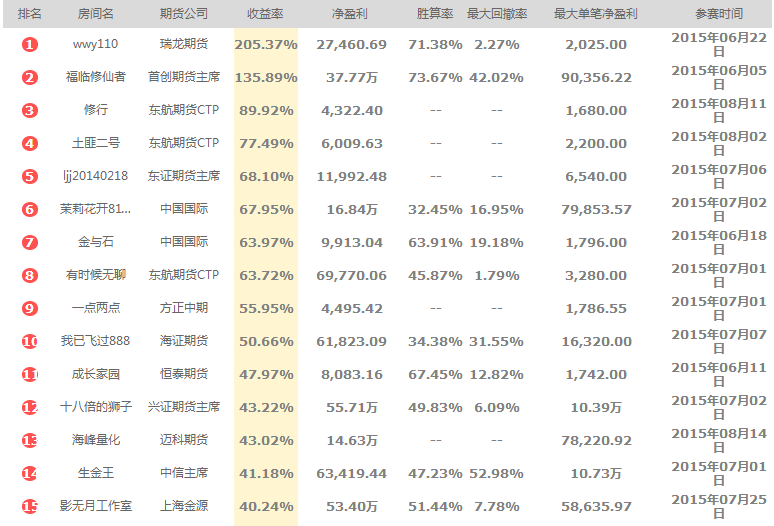Select 瑞龙期货 company cell

pos(184,44)
